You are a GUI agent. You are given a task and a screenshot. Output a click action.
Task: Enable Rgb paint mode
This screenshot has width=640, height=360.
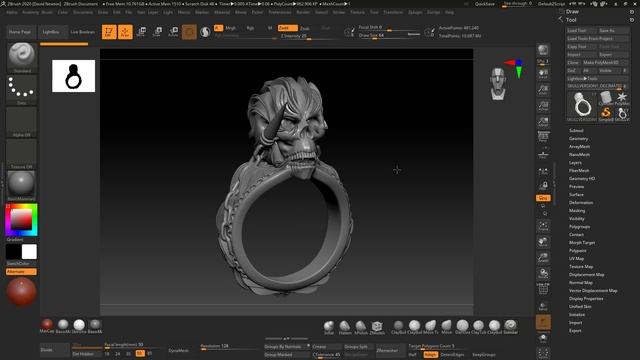pos(250,28)
